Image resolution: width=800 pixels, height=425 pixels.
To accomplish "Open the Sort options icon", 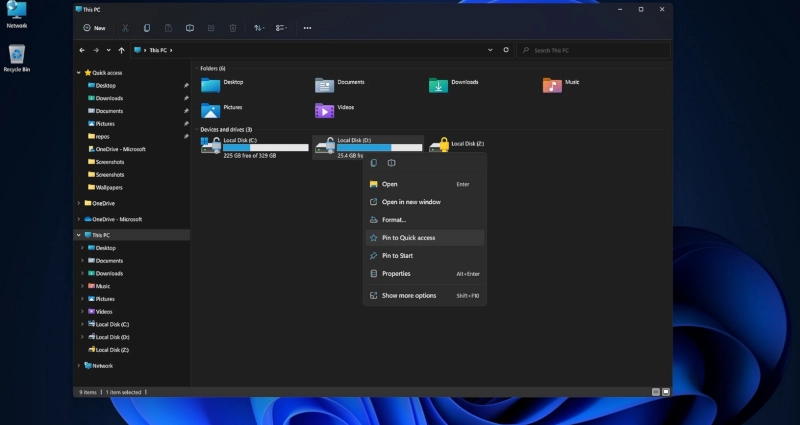I will tap(259, 28).
